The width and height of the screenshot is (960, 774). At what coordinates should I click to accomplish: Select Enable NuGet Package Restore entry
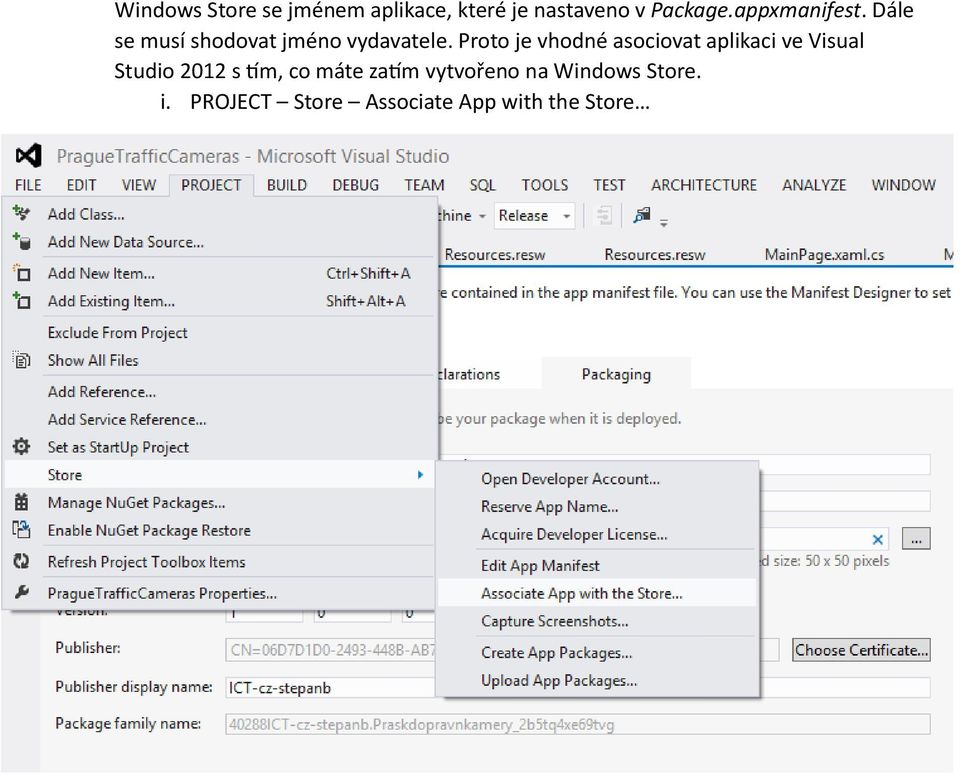point(220,530)
